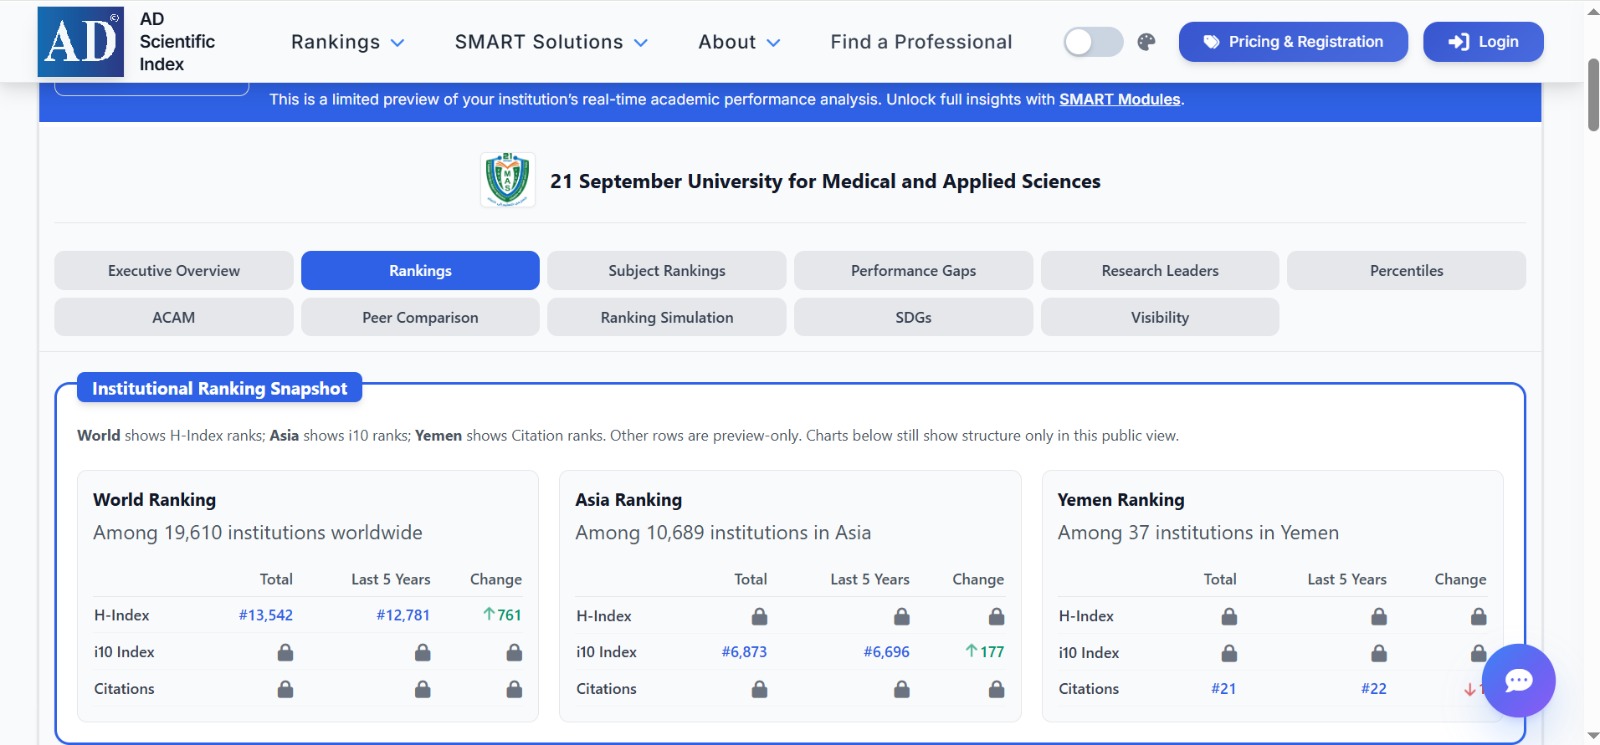The width and height of the screenshot is (1600, 745).
Task: Switch to the Percentiles tab
Action: (x=1406, y=271)
